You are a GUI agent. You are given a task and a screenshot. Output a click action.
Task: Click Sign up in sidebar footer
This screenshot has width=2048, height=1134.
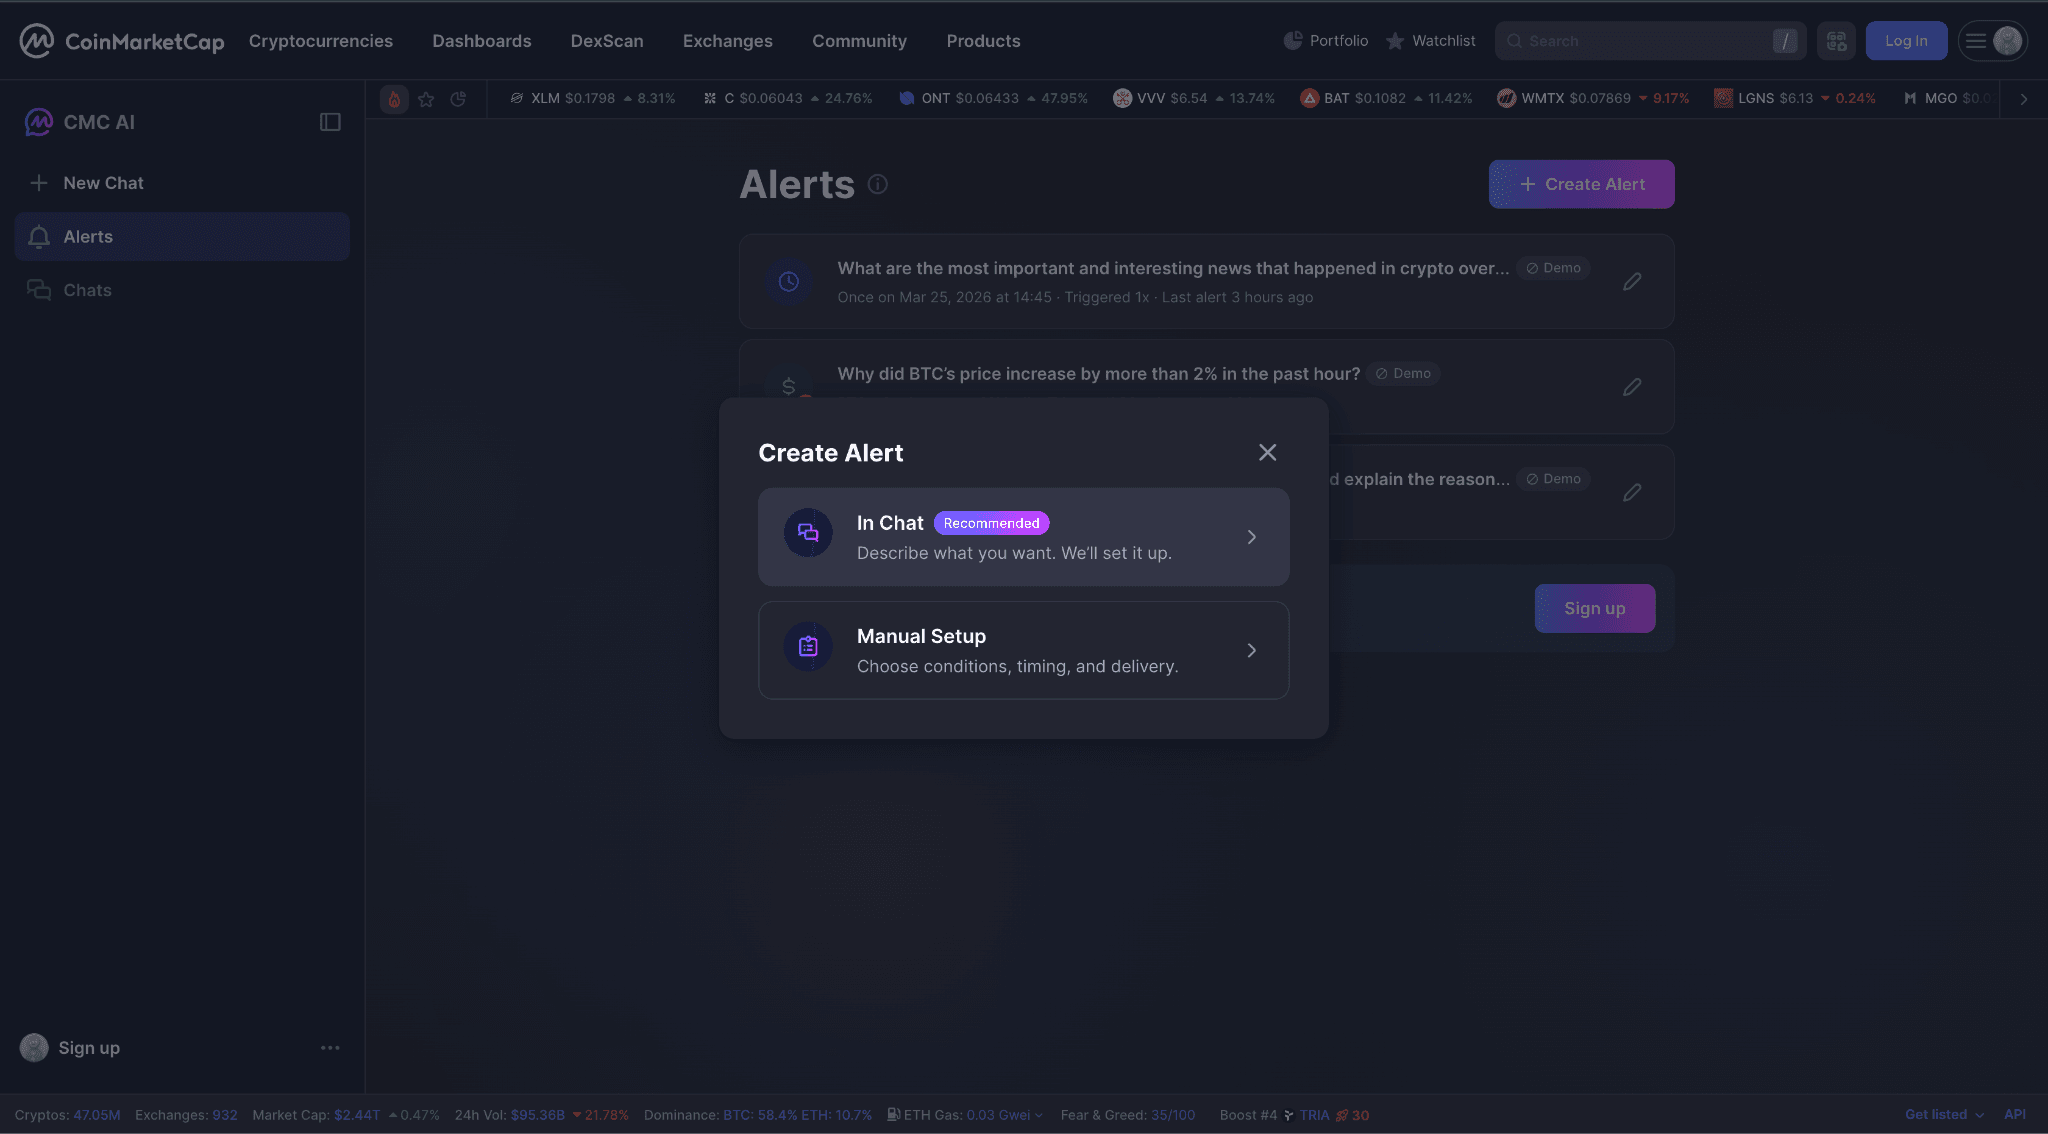(89, 1048)
